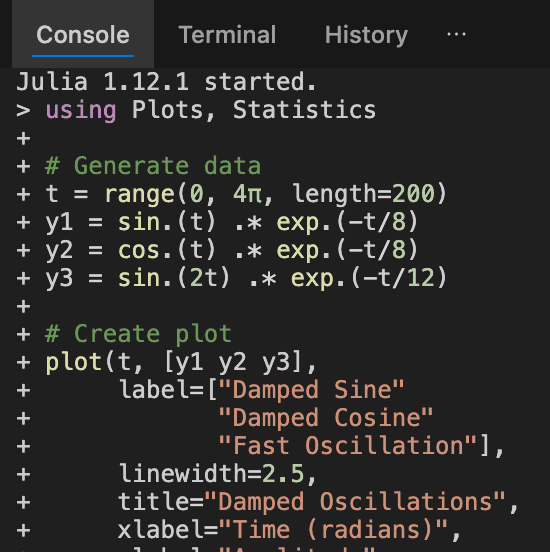Viewport: 550px width, 552px height.
Task: Click the 't = range(0, 4π, length=200)' line
Action: click(246, 194)
